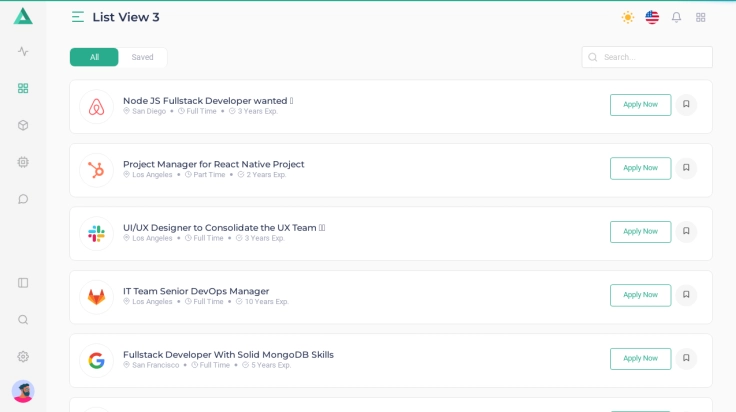The width and height of the screenshot is (736, 412).
Task: Click the Slack logo for UI/UX Designer job
Action: click(96, 233)
